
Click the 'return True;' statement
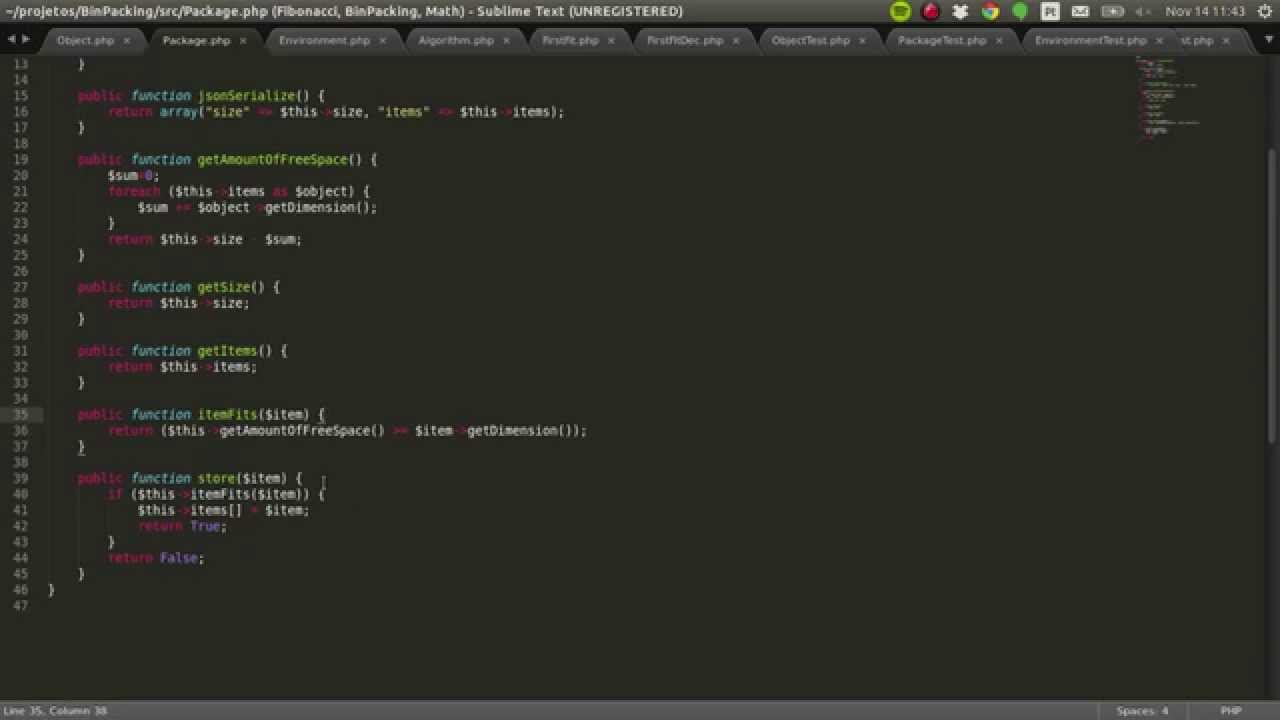click(182, 526)
